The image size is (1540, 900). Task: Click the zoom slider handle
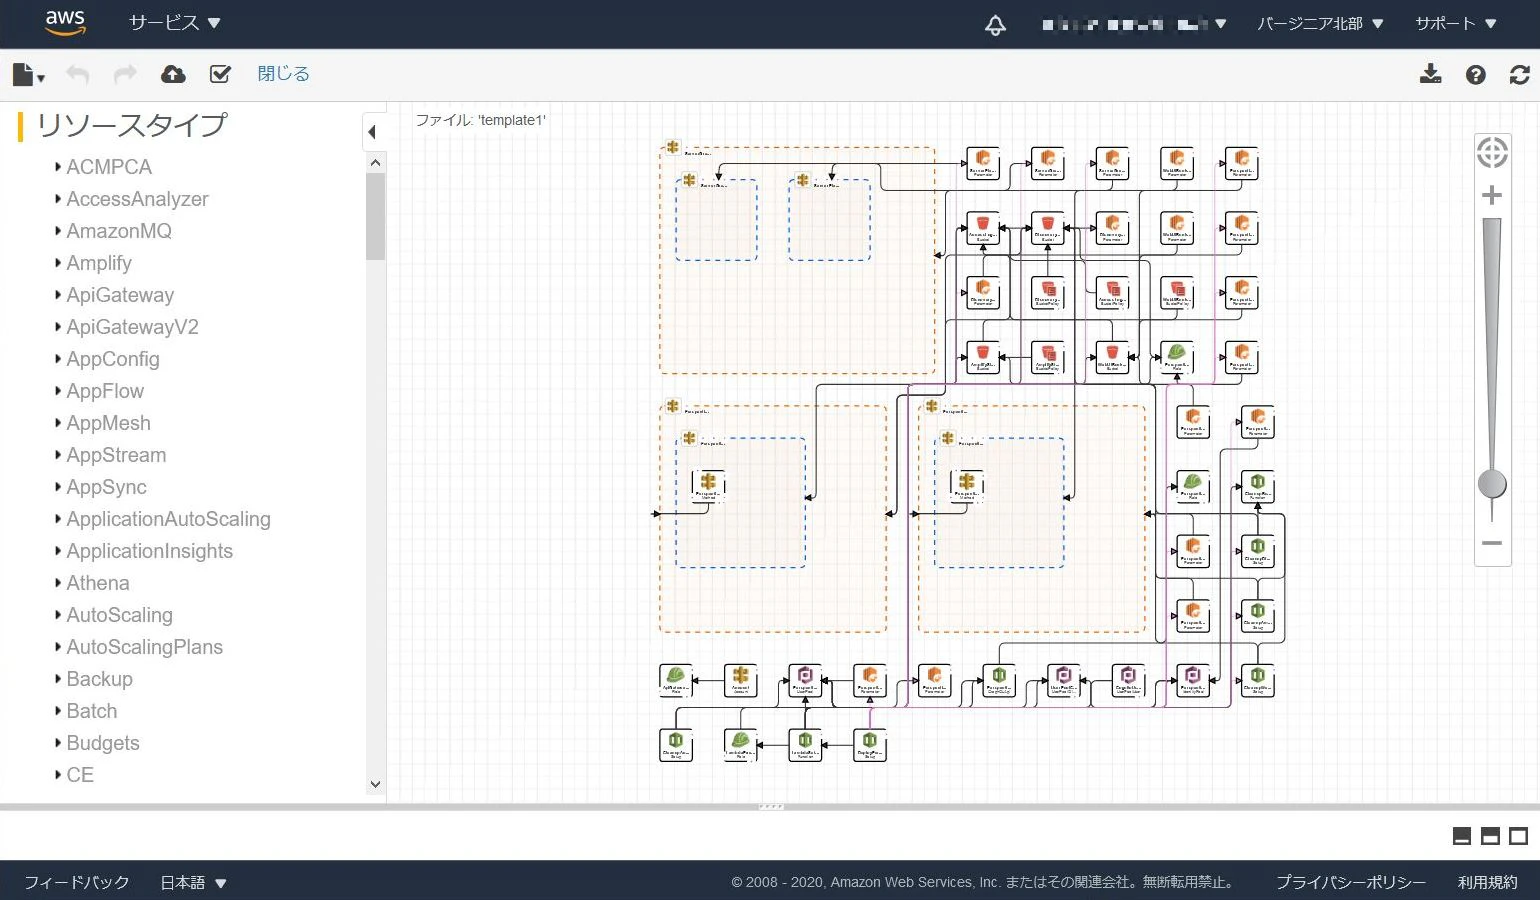click(1492, 484)
